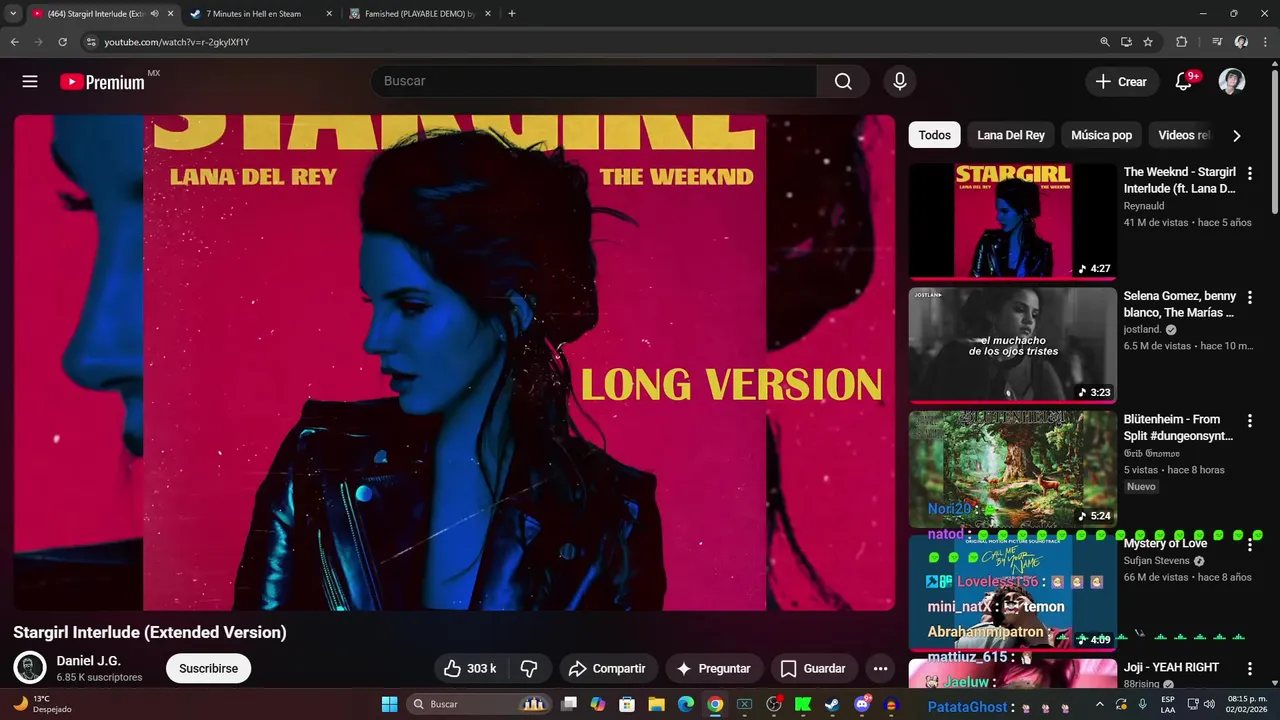
Task: Go back in browser history
Action: click(x=14, y=42)
